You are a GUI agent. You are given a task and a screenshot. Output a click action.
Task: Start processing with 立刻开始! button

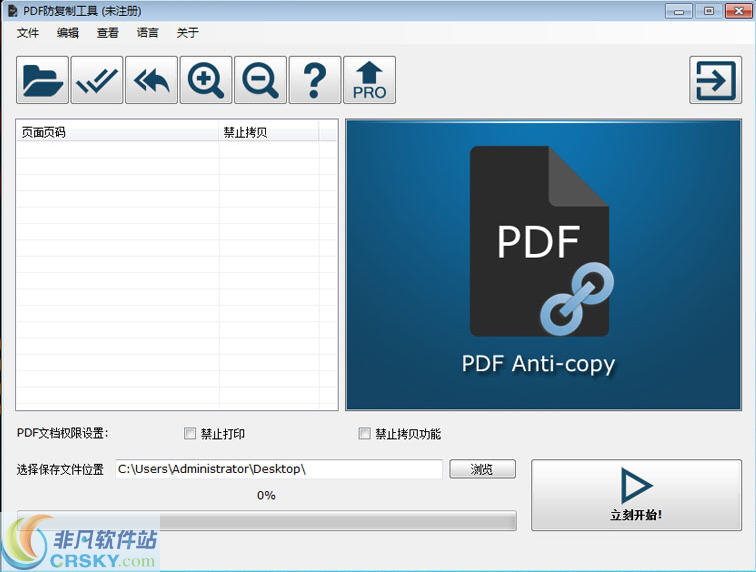[x=636, y=495]
